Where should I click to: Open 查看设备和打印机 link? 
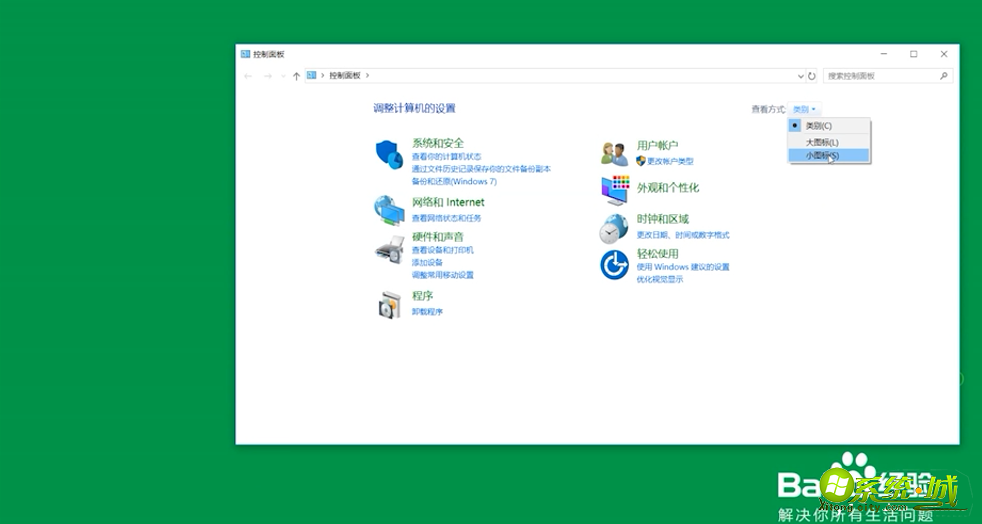(443, 250)
